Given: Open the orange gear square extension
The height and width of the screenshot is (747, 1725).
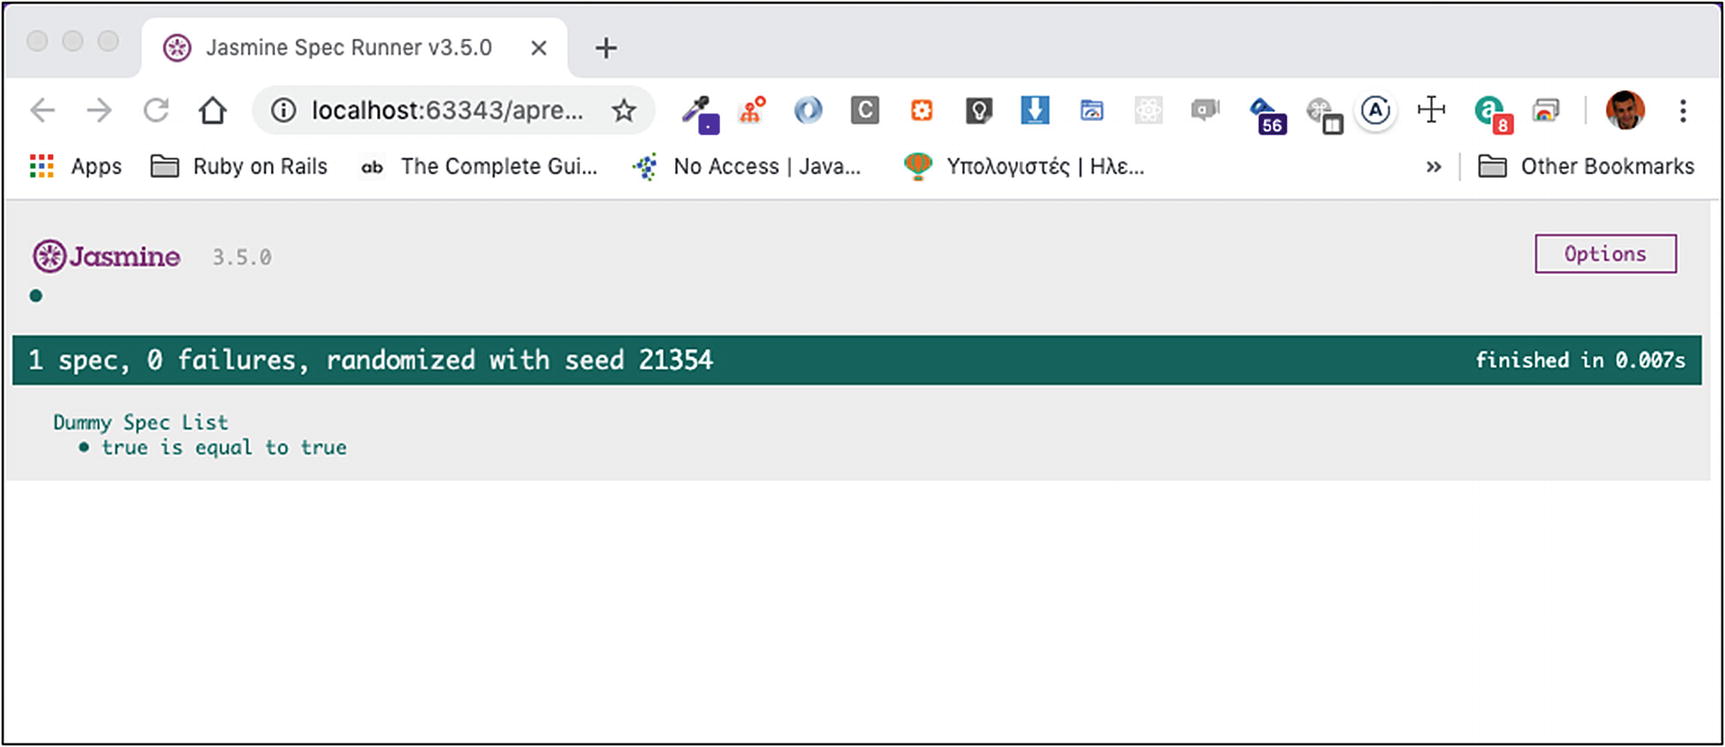Looking at the screenshot, I should 922,110.
